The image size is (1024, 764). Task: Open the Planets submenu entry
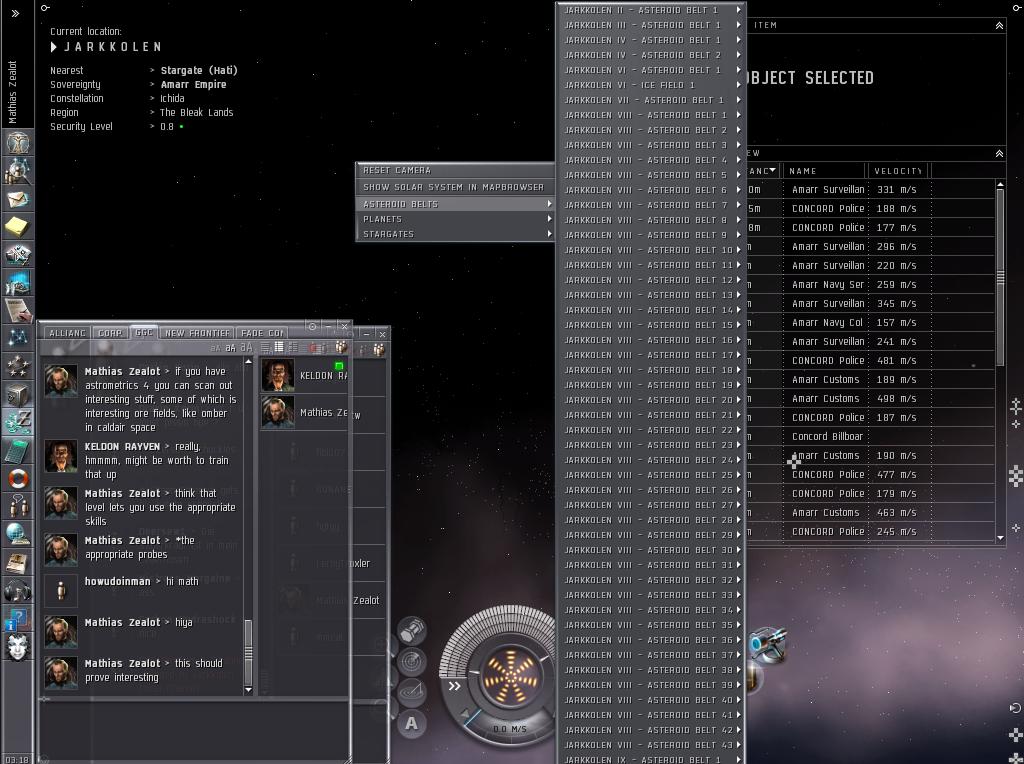(x=455, y=219)
